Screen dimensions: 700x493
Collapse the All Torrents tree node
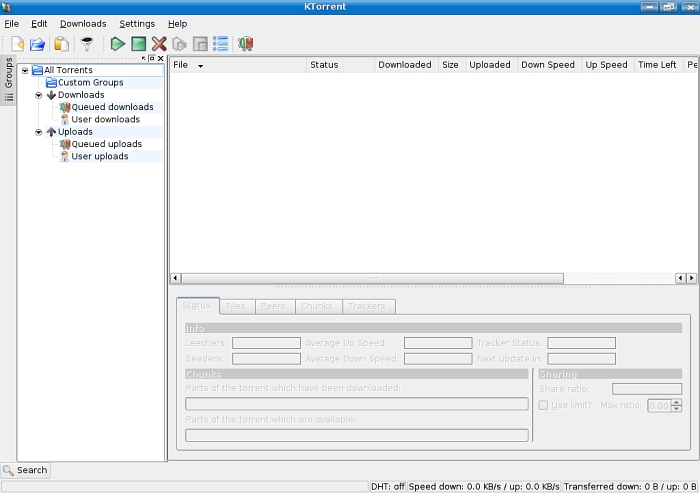pos(25,71)
